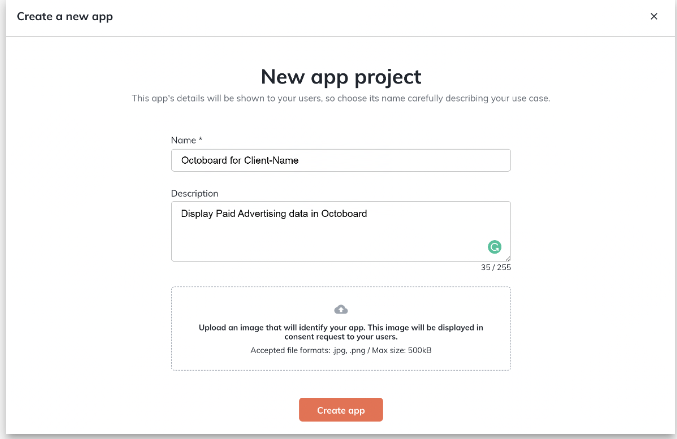This screenshot has width=677, height=439.
Task: Click the subtitle about app details
Action: tap(340, 98)
